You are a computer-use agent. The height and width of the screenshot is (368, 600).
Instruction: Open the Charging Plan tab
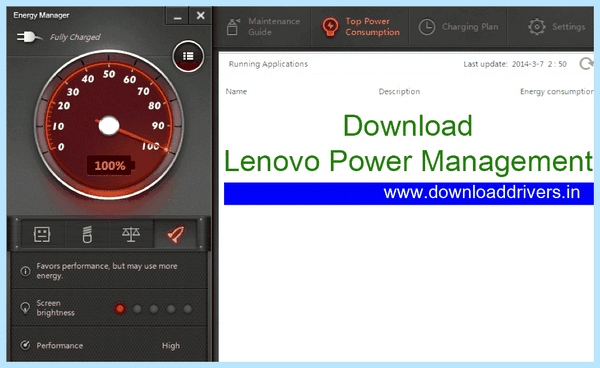coord(458,27)
